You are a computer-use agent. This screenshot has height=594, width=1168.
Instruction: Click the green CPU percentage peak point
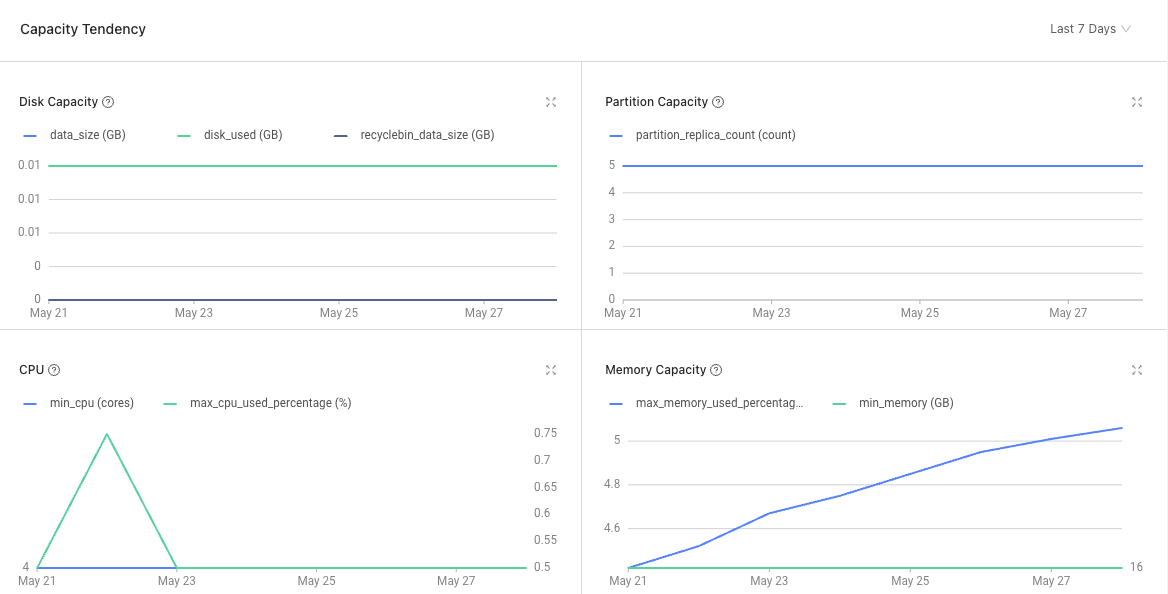(107, 434)
